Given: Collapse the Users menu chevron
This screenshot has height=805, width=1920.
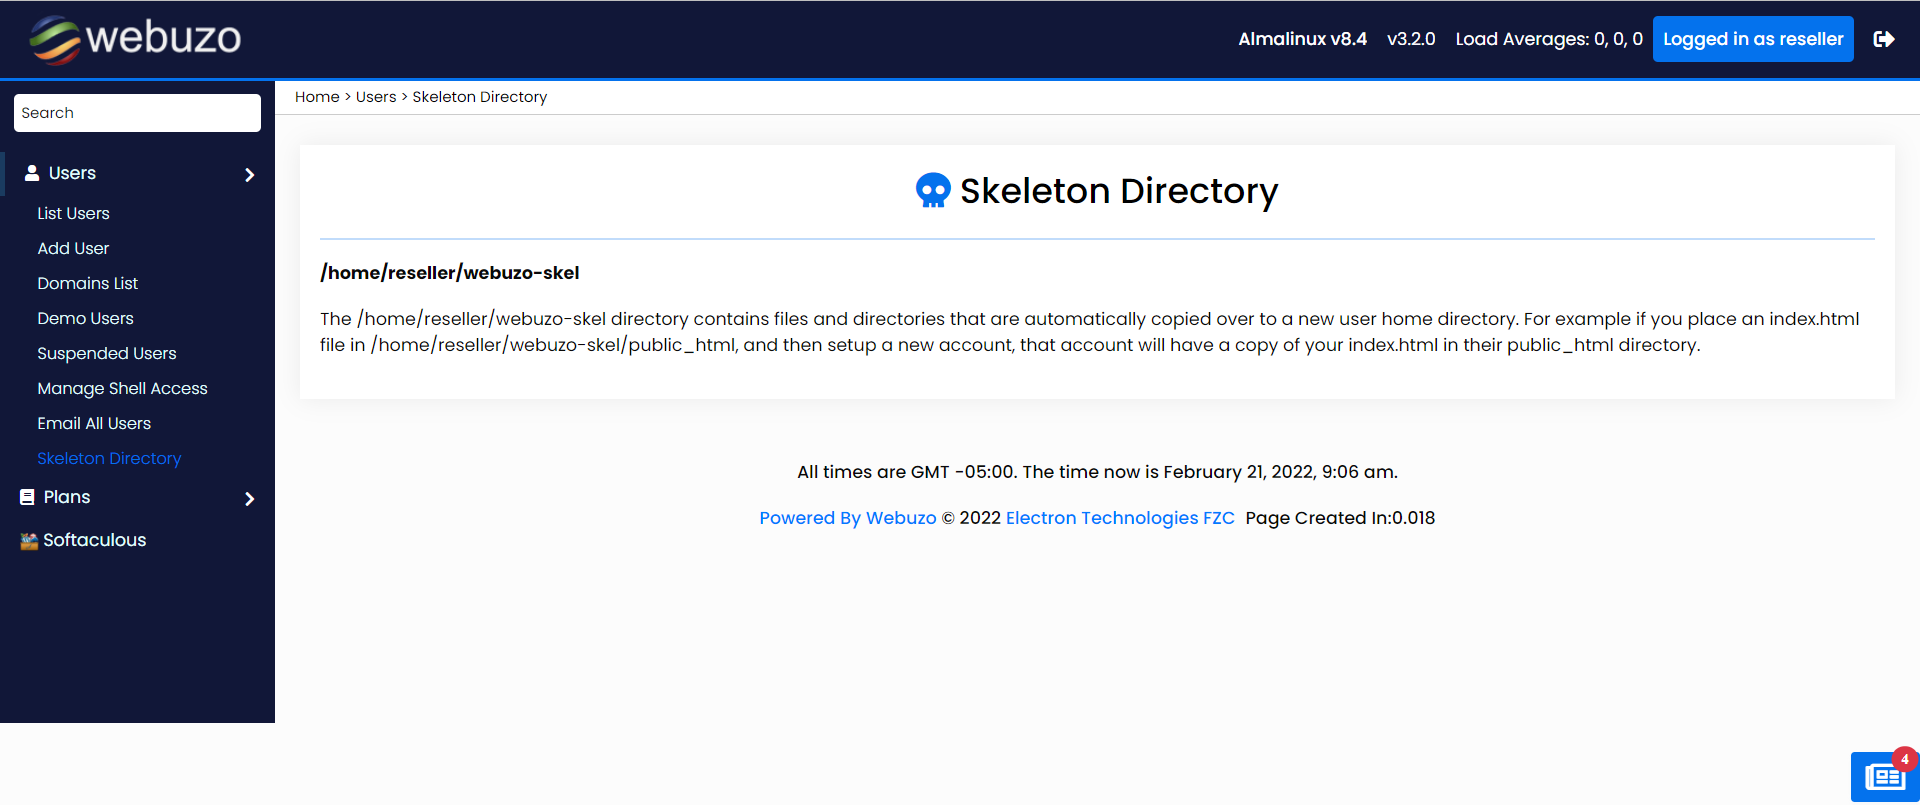Looking at the screenshot, I should [x=249, y=175].
